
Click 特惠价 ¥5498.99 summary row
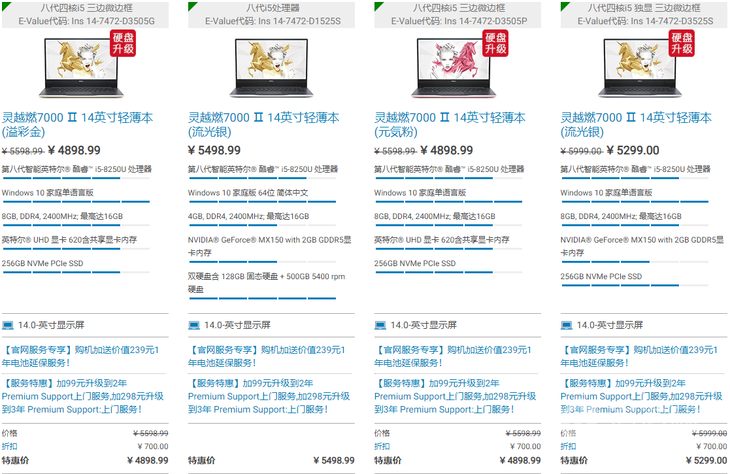pos(271,460)
